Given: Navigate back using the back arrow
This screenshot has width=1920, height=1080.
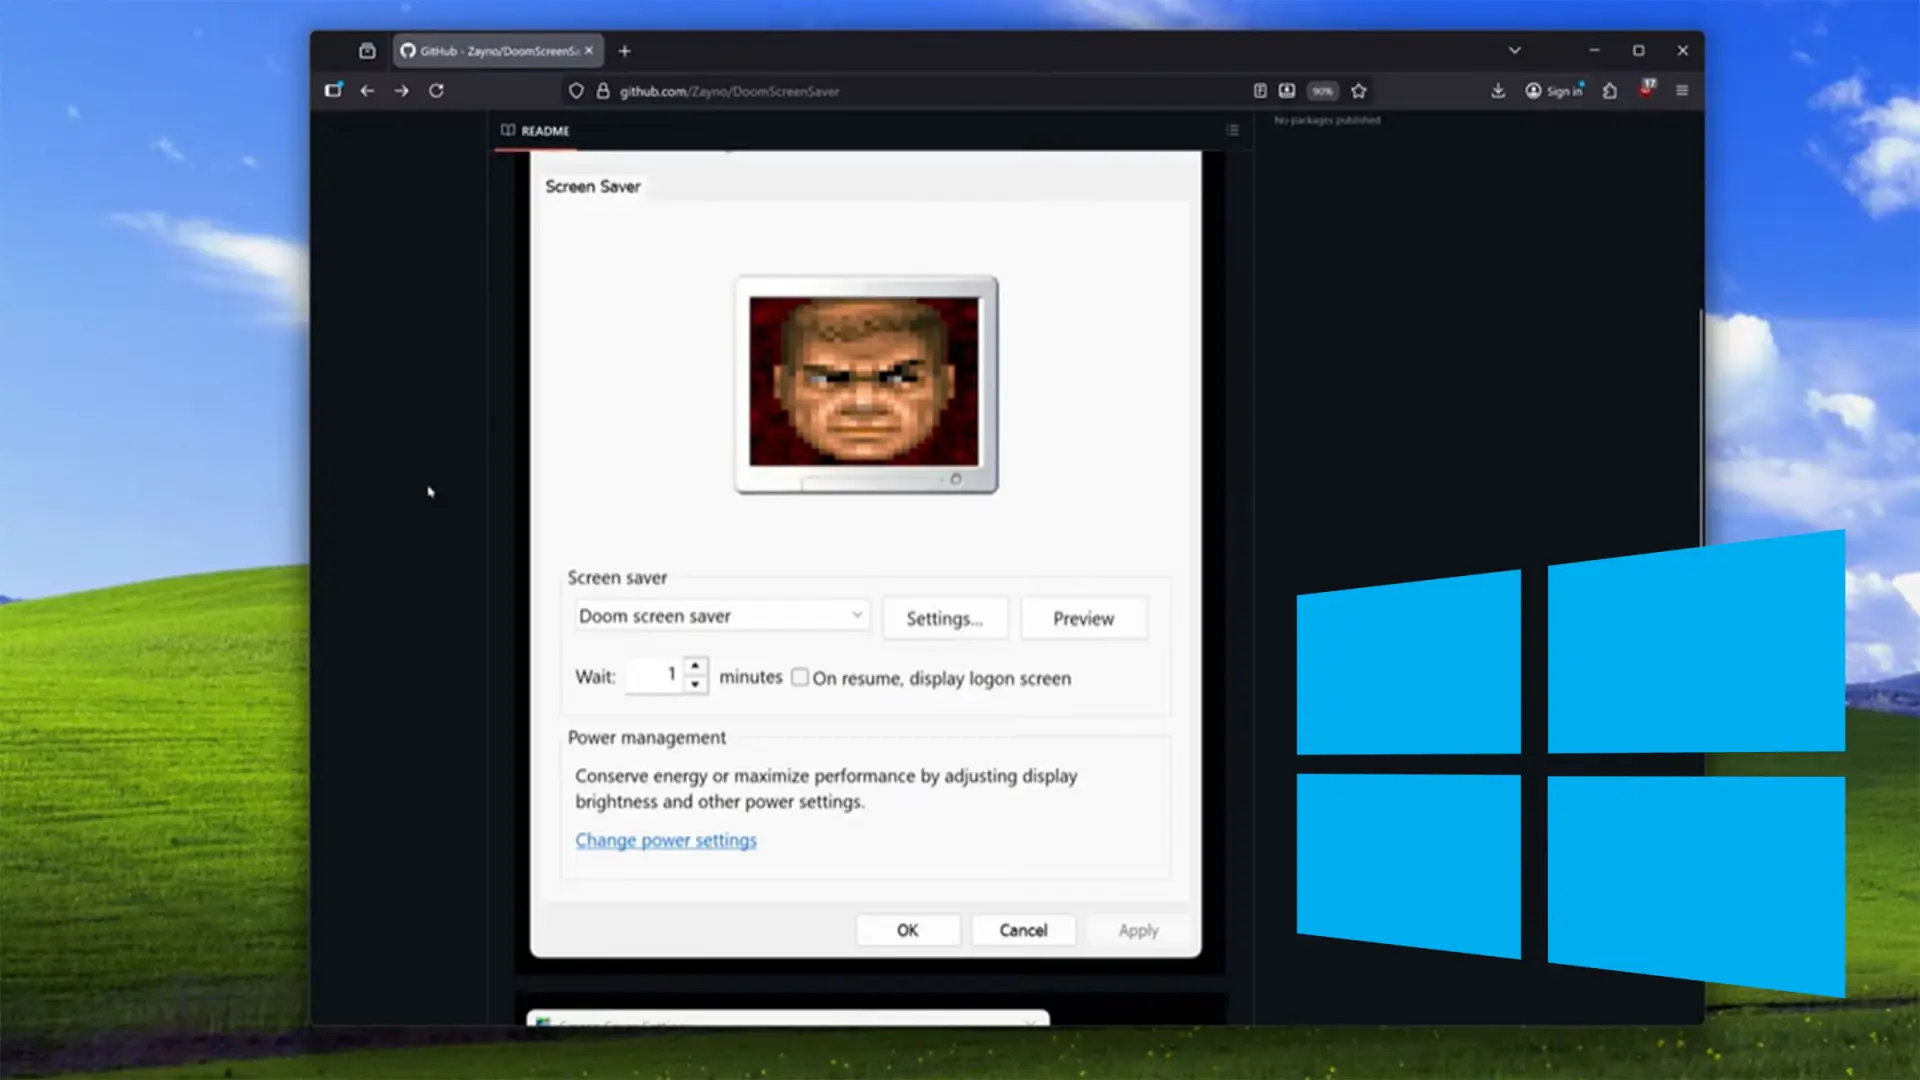Looking at the screenshot, I should click(367, 91).
